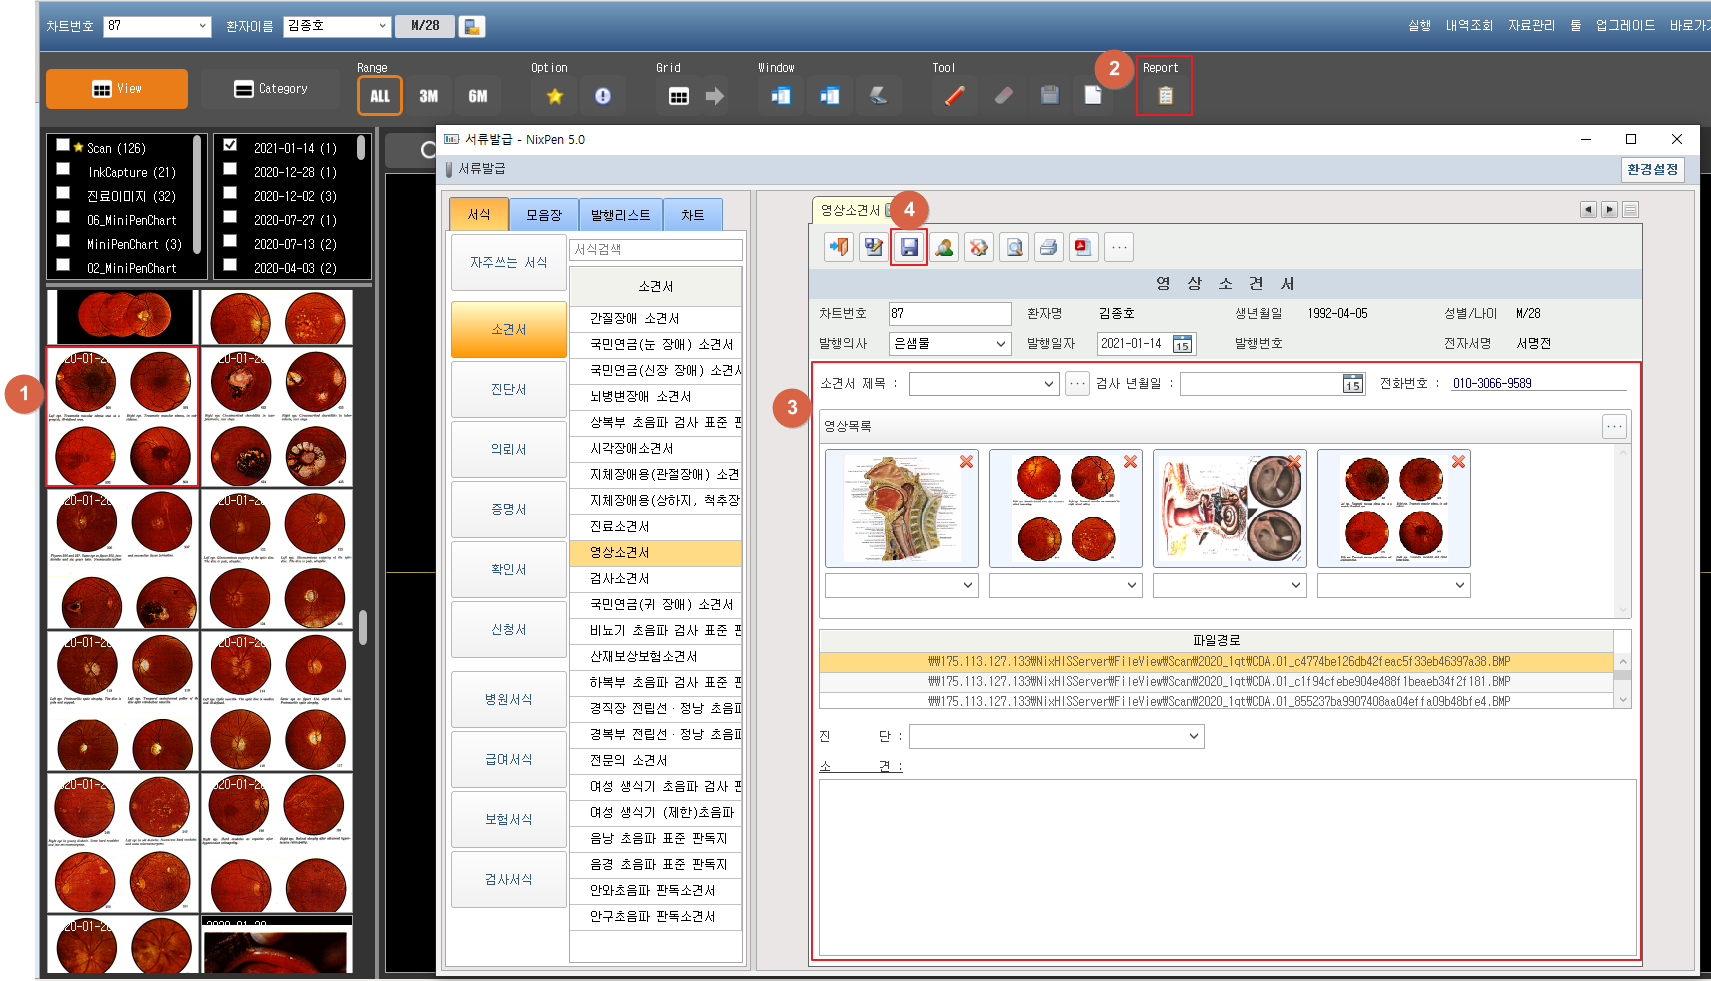Switch to the 모음장 tab
Screen dimensions: 1711x981
click(x=544, y=215)
